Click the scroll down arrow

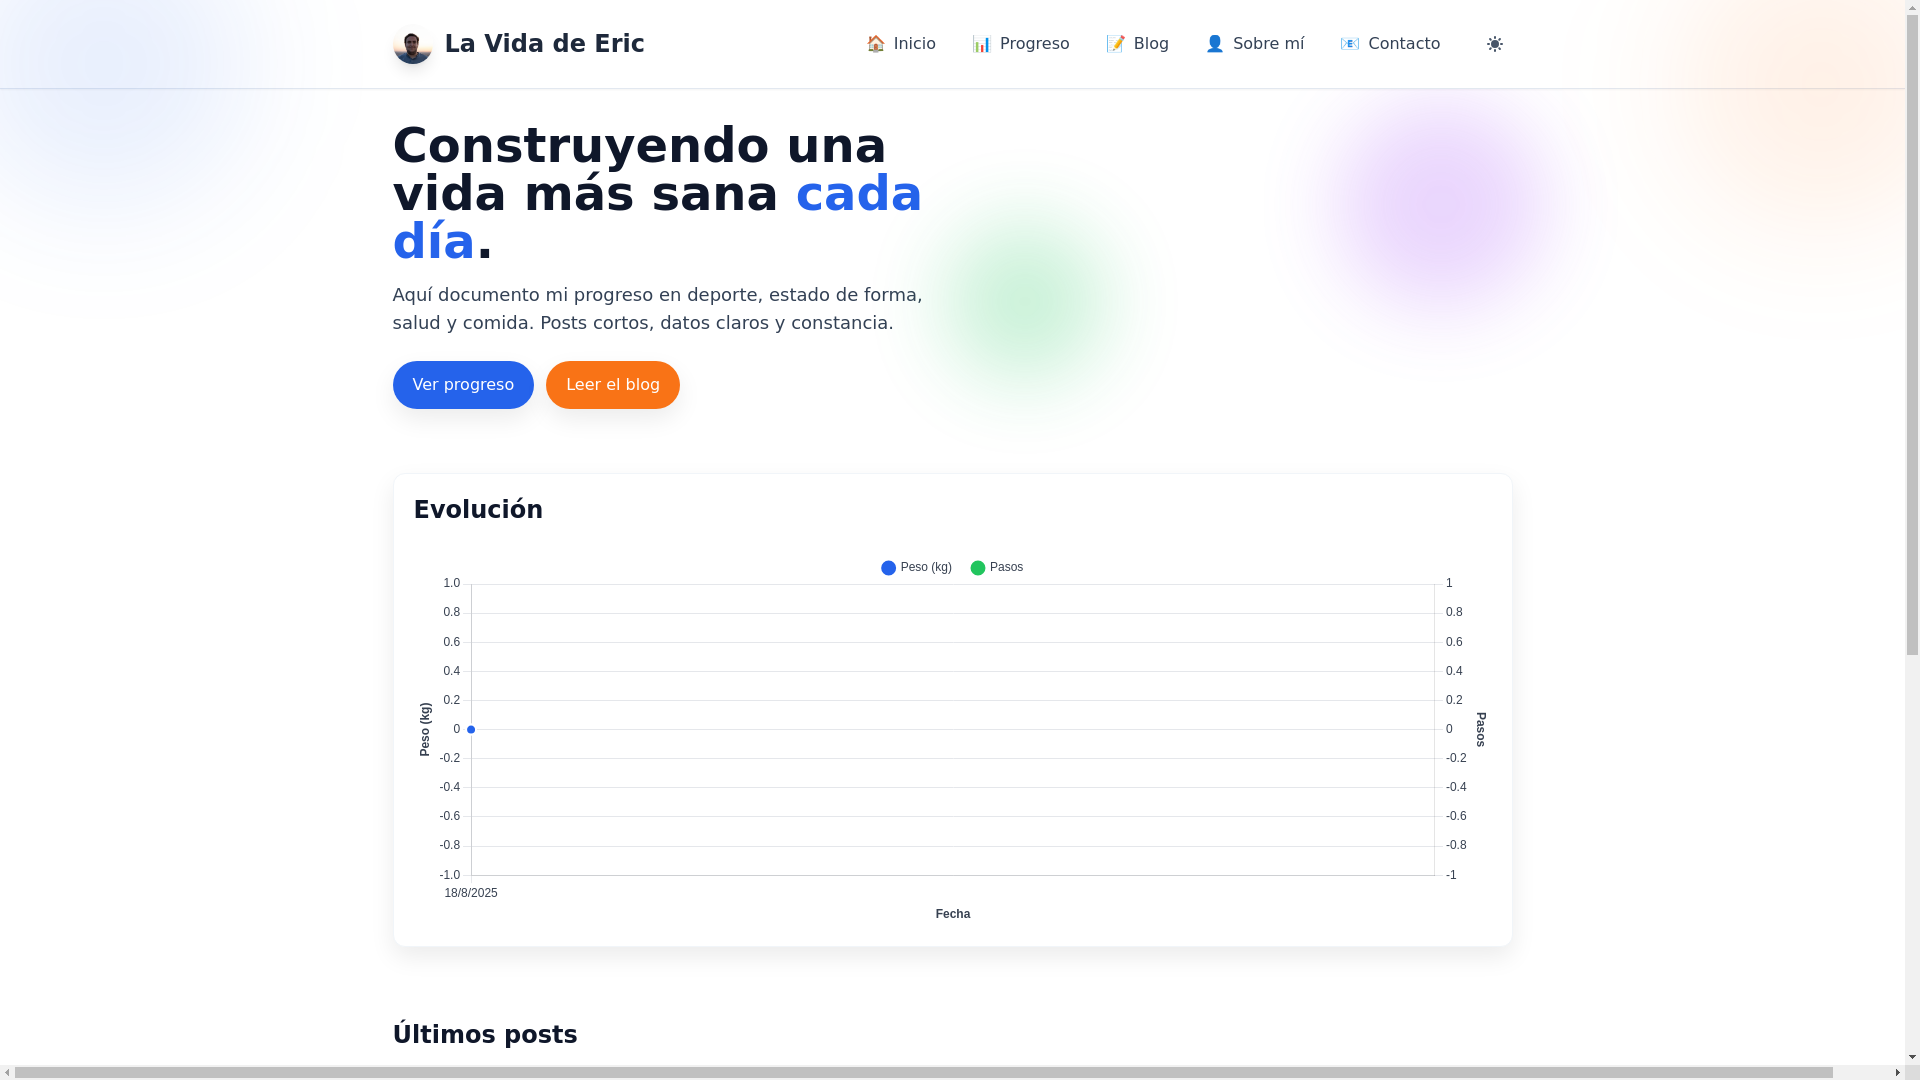1912,1057
